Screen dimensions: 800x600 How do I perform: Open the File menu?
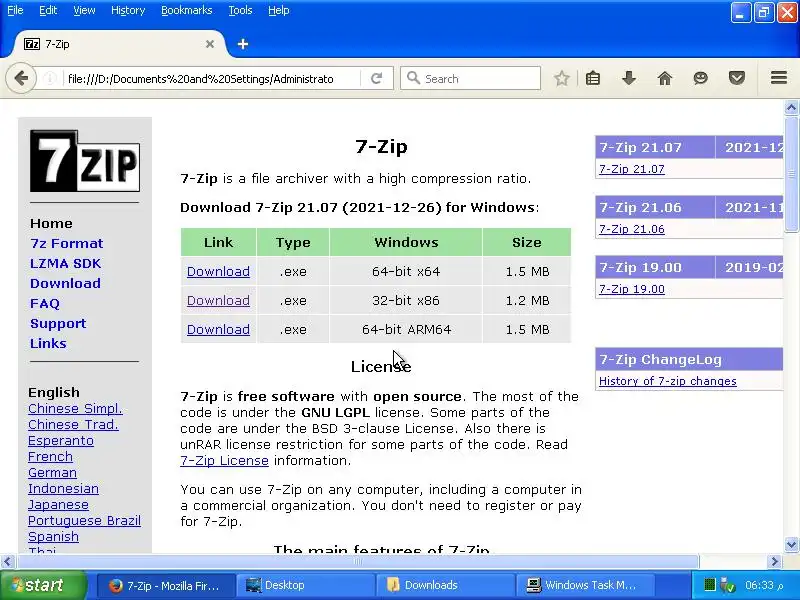[15, 10]
